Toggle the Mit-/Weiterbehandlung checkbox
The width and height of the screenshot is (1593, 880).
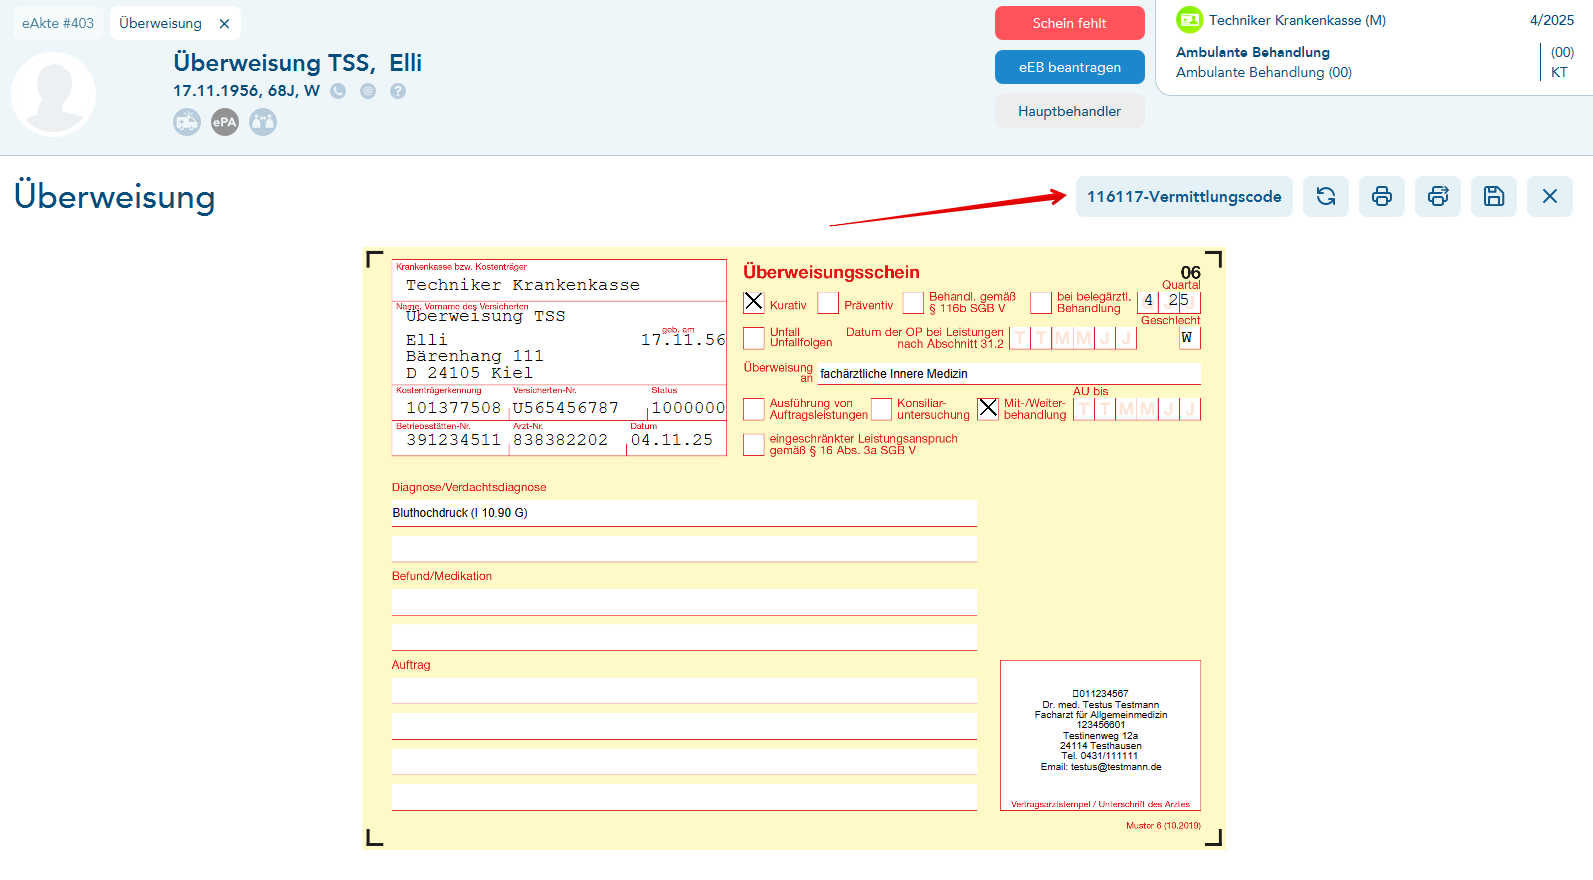click(988, 409)
